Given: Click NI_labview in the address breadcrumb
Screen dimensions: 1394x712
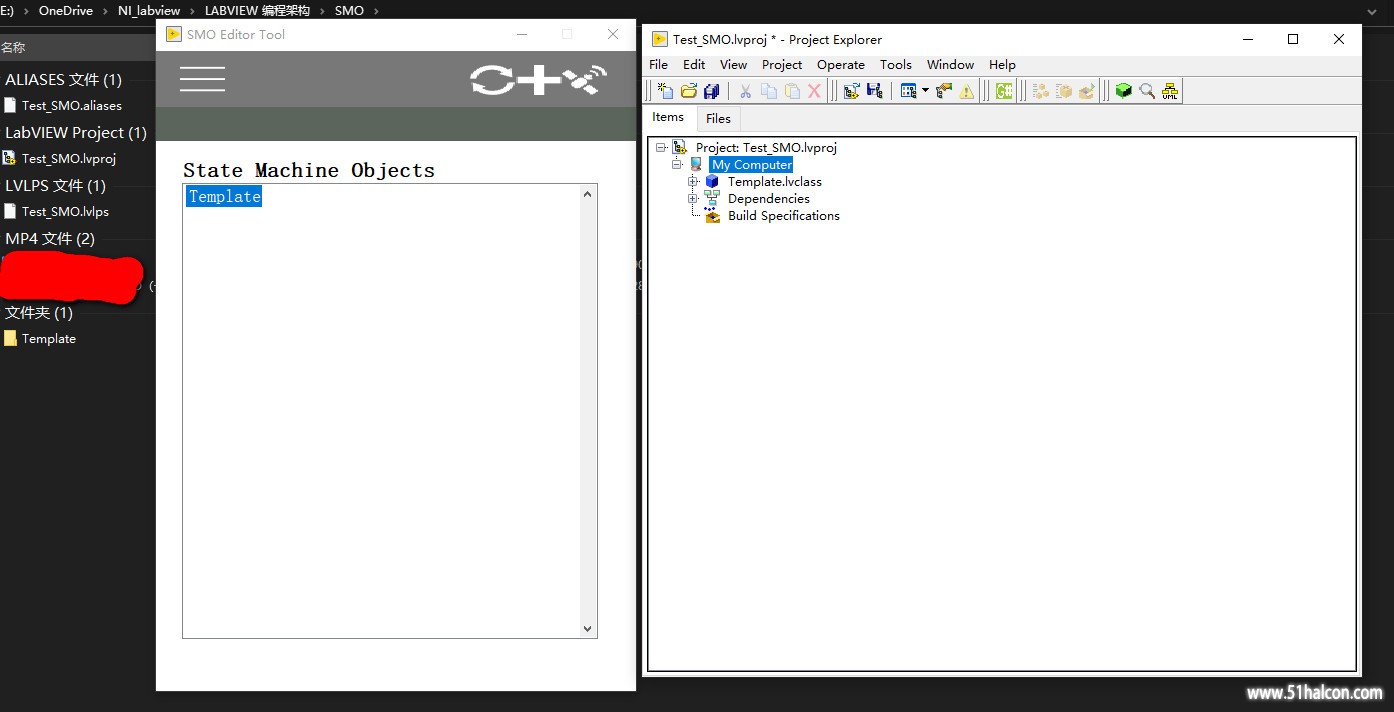Looking at the screenshot, I should coord(149,10).
